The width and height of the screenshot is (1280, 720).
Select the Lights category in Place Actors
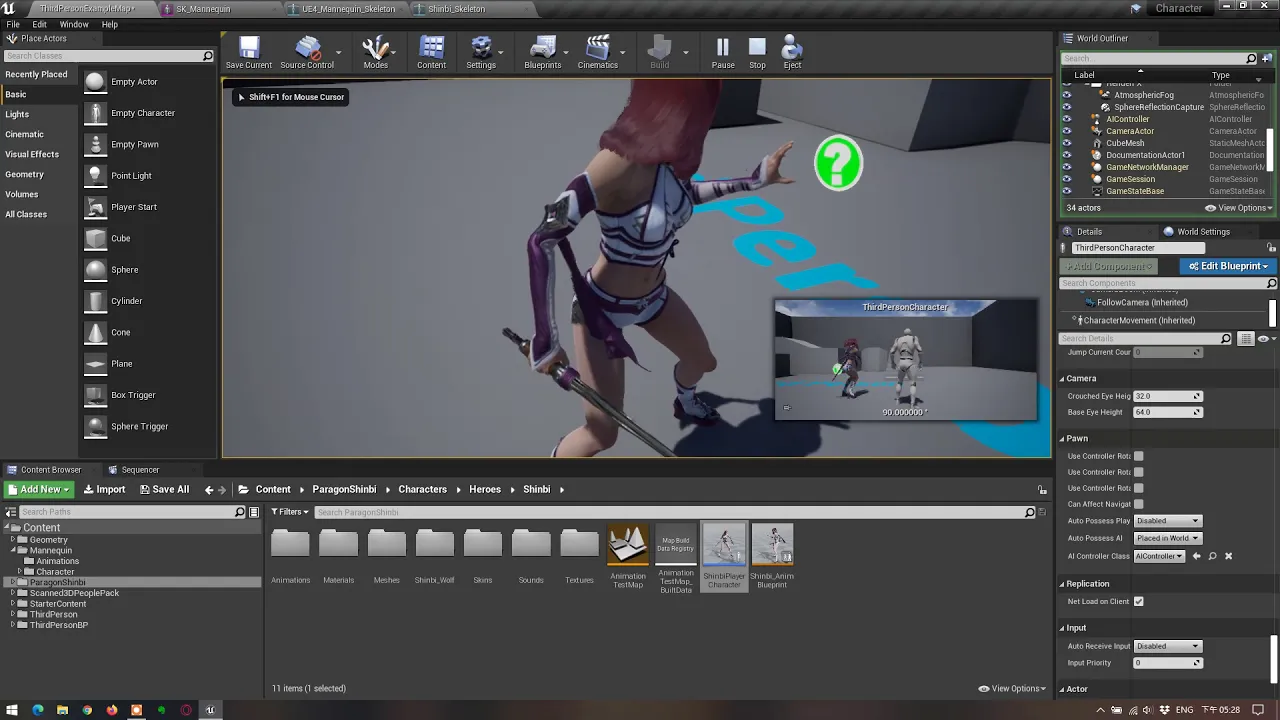coord(17,114)
